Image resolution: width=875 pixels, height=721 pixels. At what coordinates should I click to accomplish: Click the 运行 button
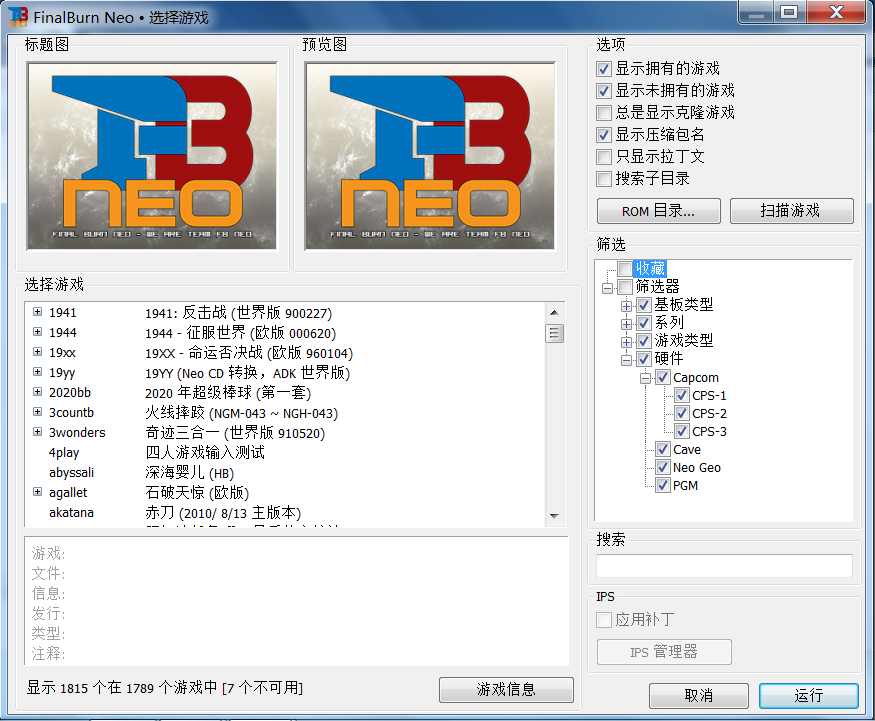click(x=809, y=696)
